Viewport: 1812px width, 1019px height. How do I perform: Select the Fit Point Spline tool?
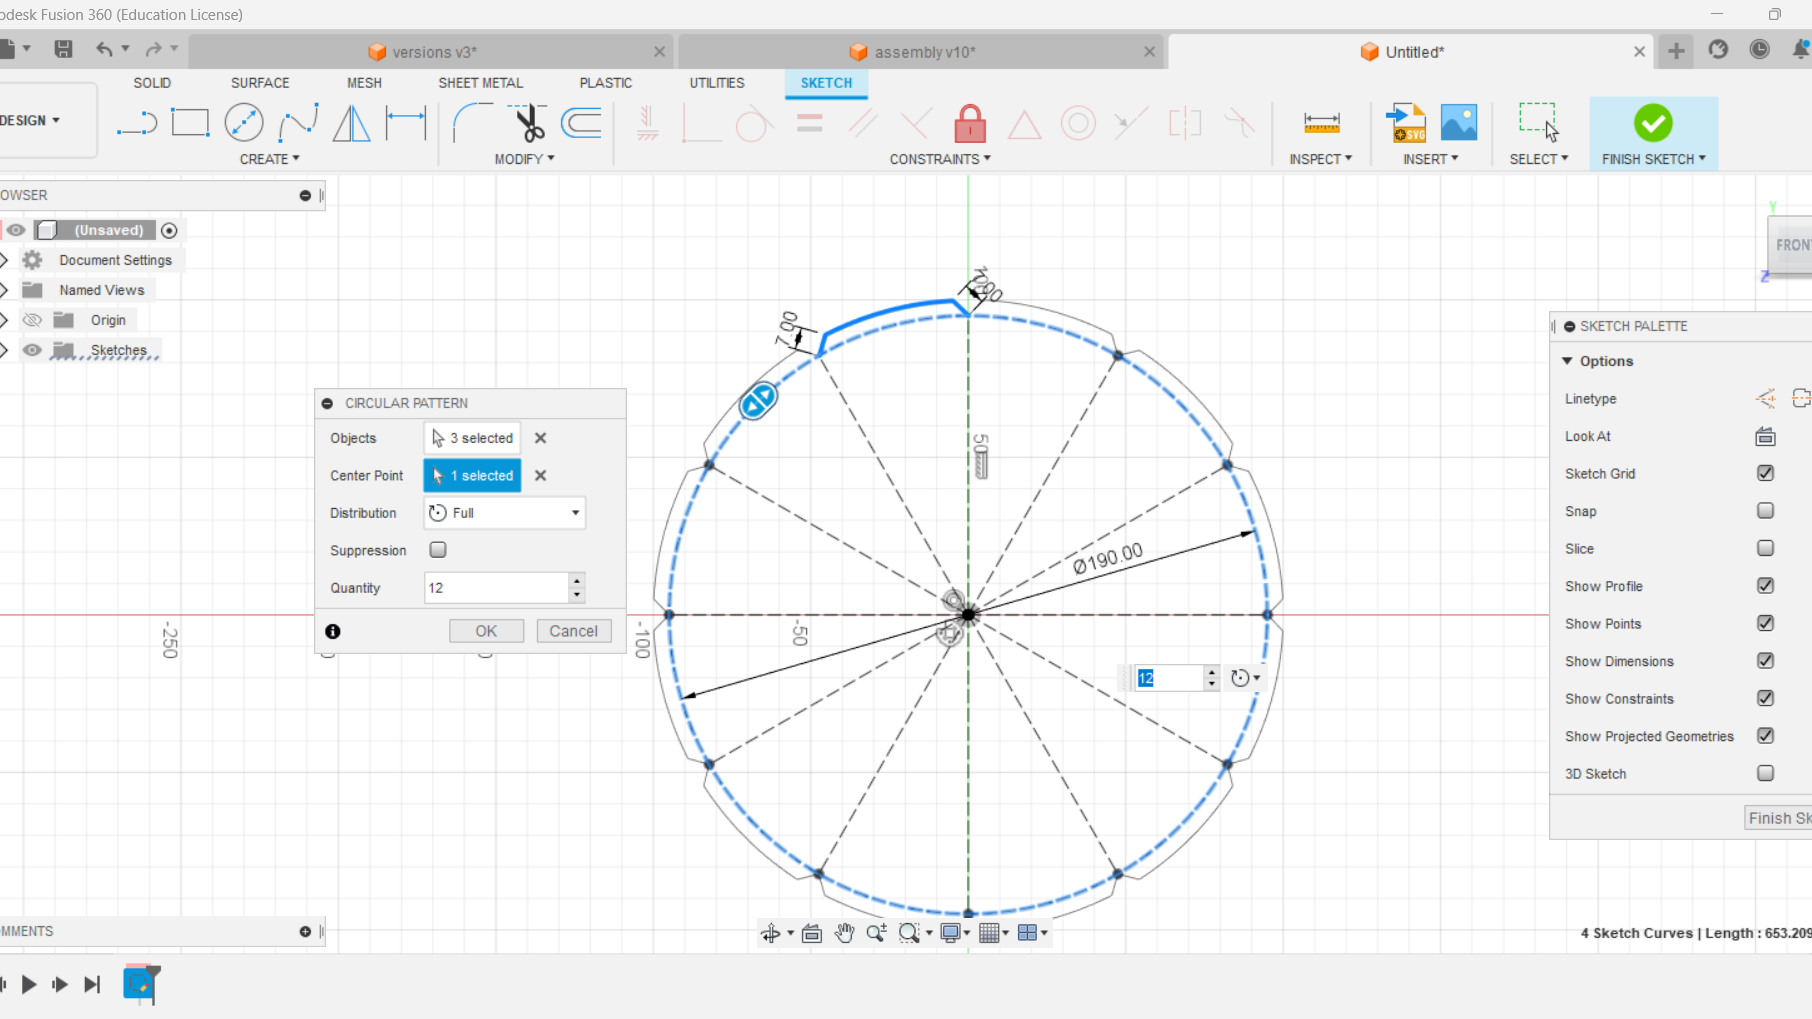pos(298,123)
